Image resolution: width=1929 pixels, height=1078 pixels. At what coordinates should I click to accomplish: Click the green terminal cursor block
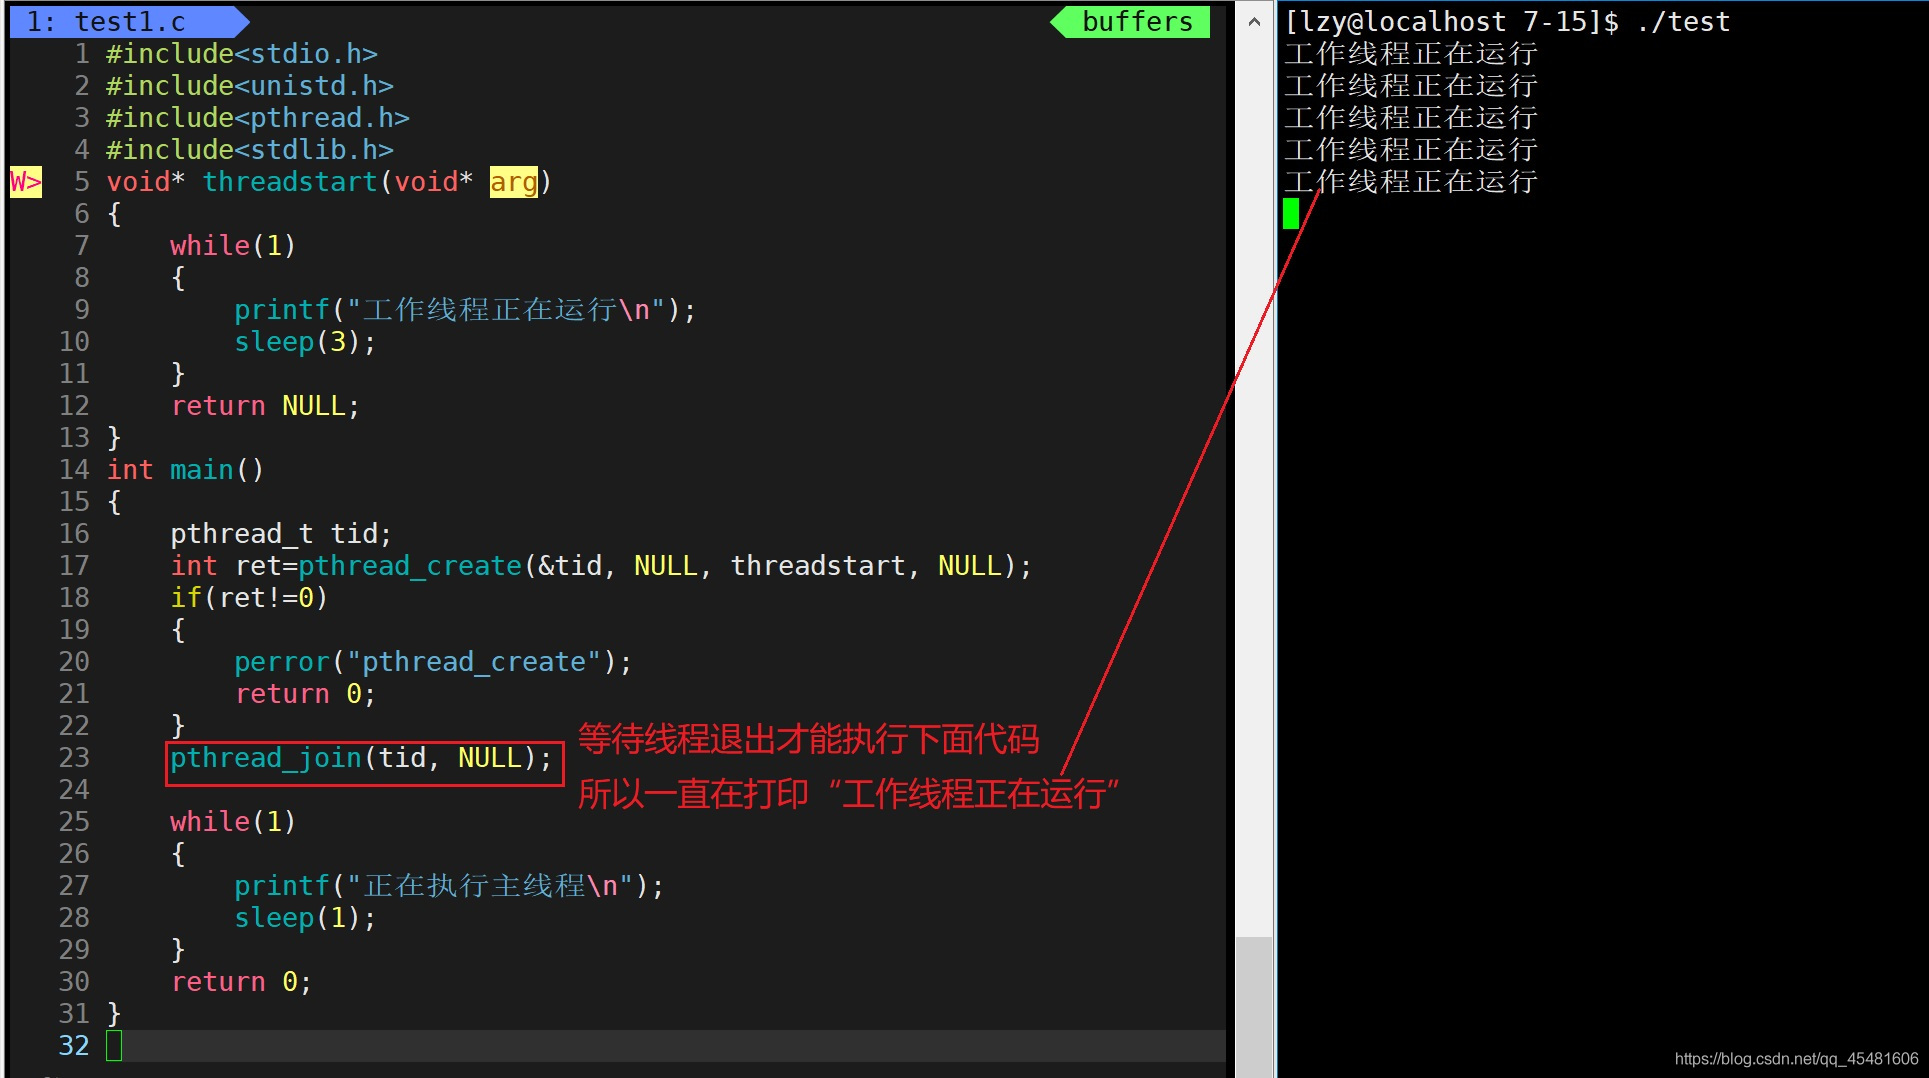coord(1291,213)
